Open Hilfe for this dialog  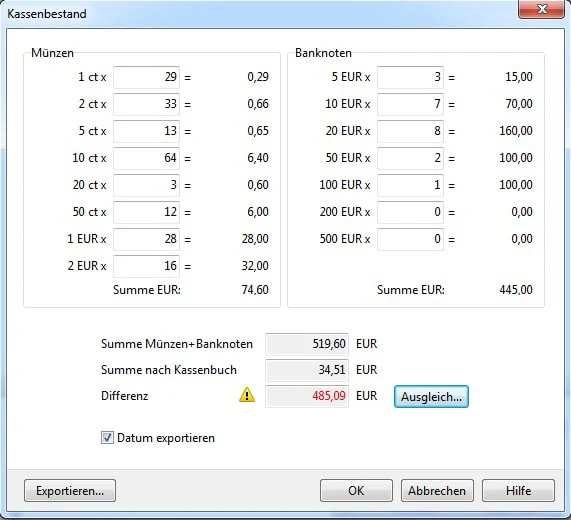point(518,491)
